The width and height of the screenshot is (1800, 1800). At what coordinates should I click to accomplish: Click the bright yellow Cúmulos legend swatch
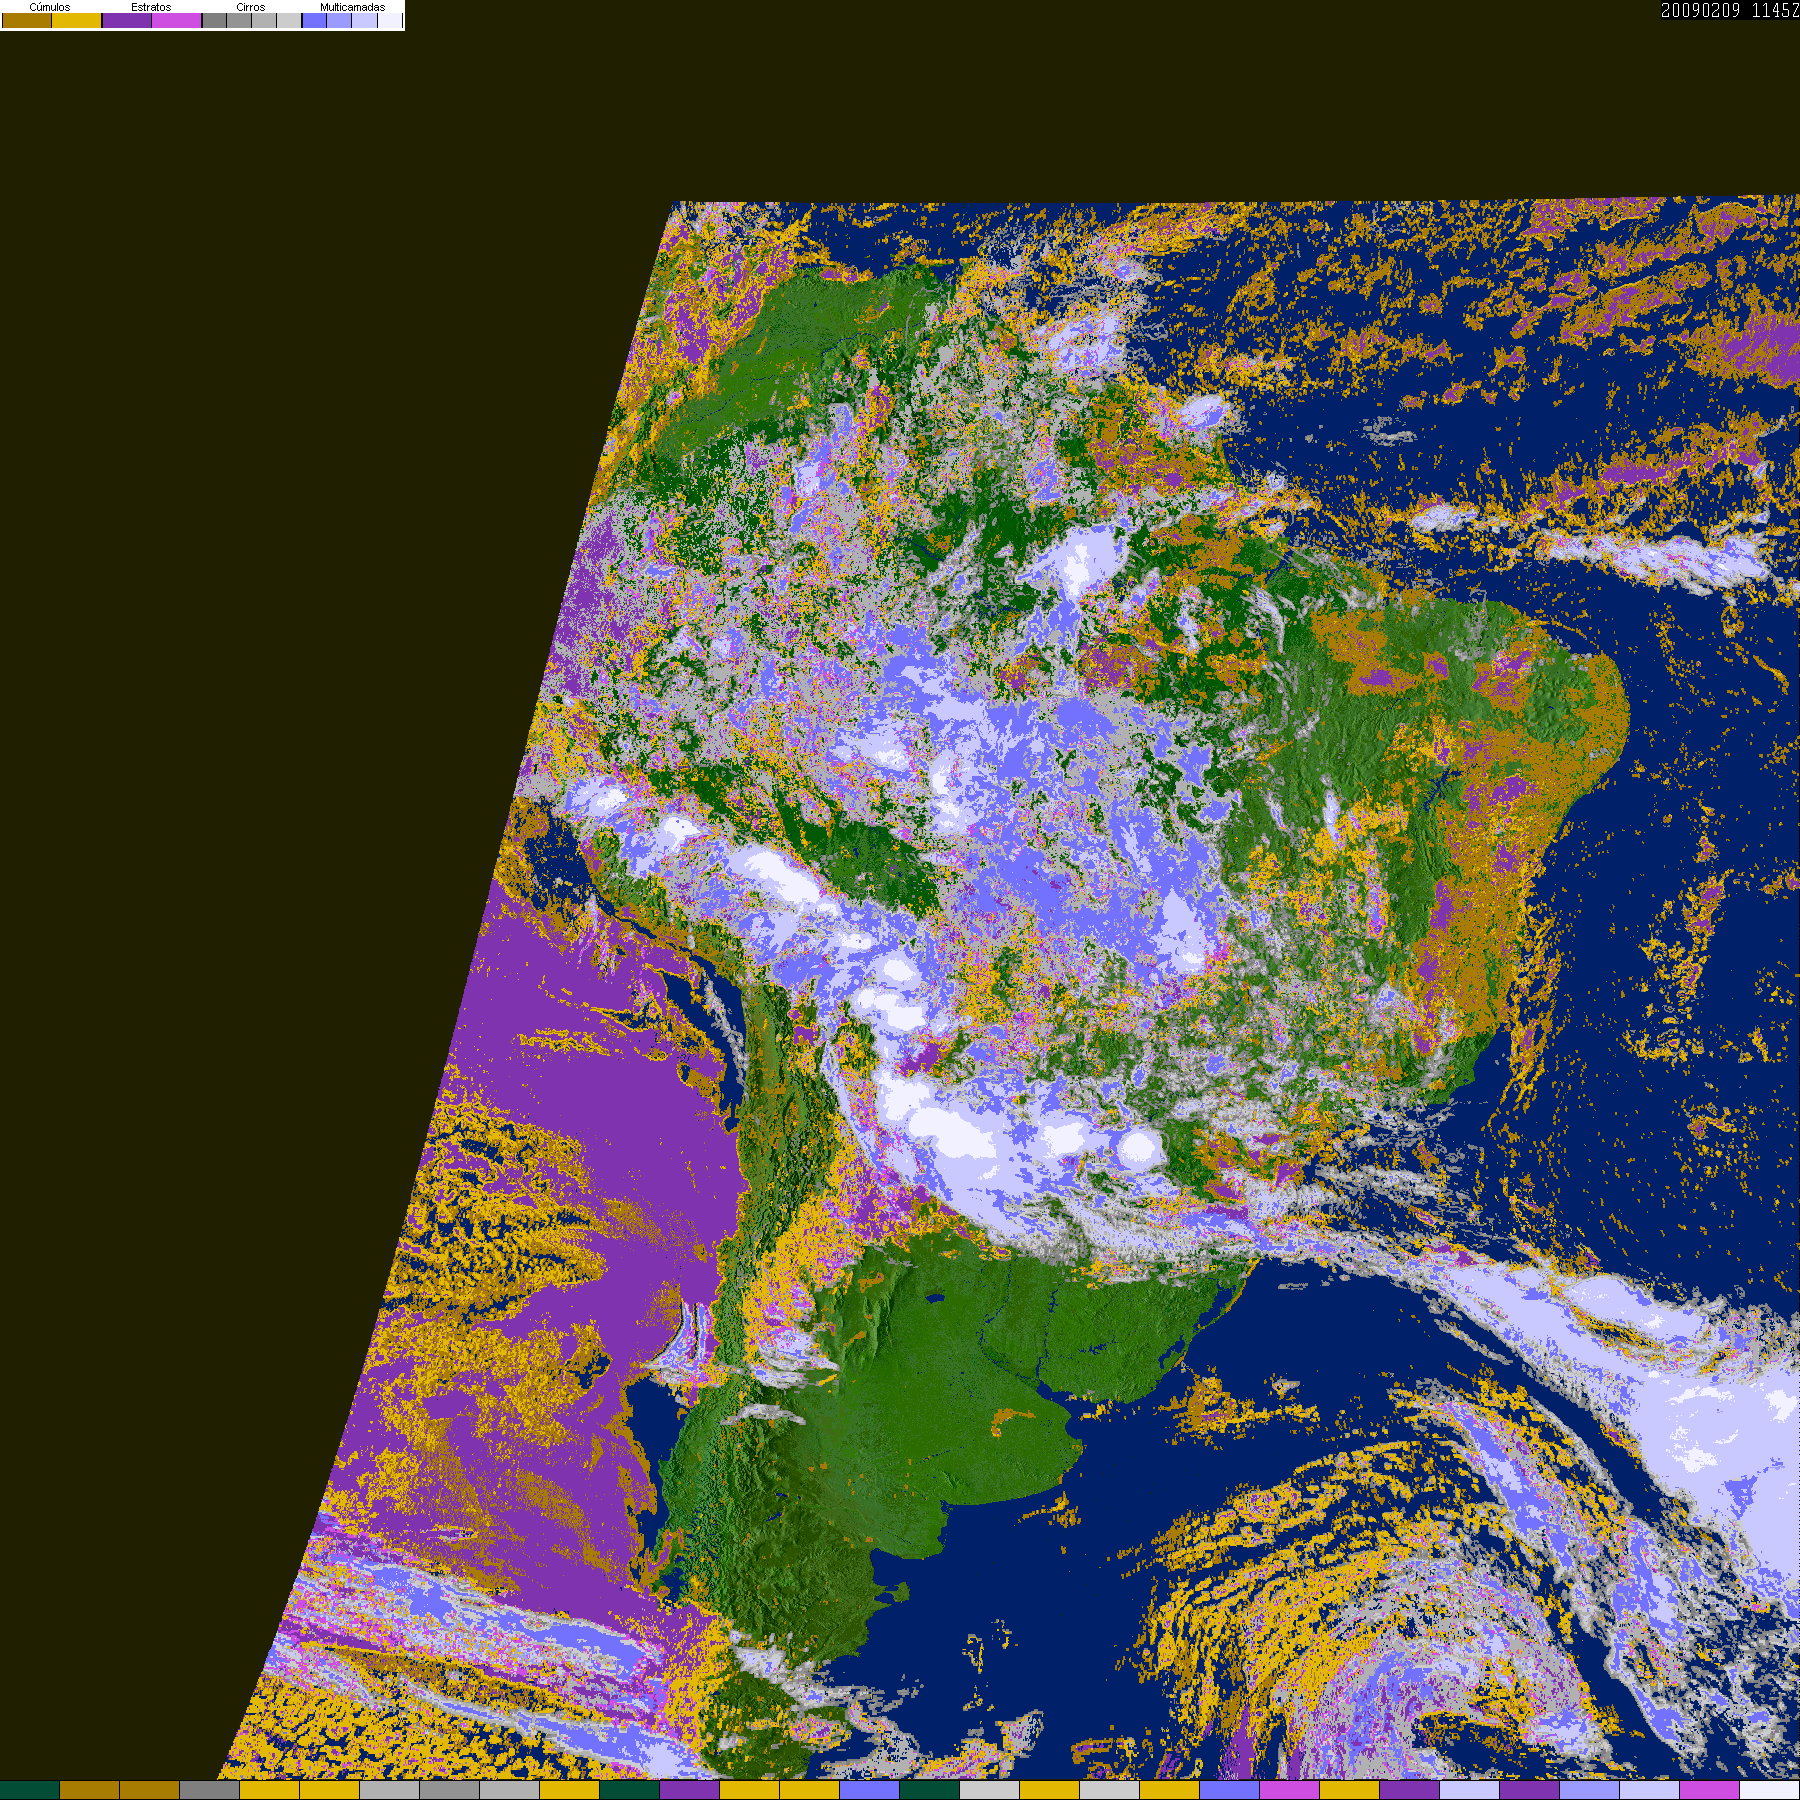[76, 20]
